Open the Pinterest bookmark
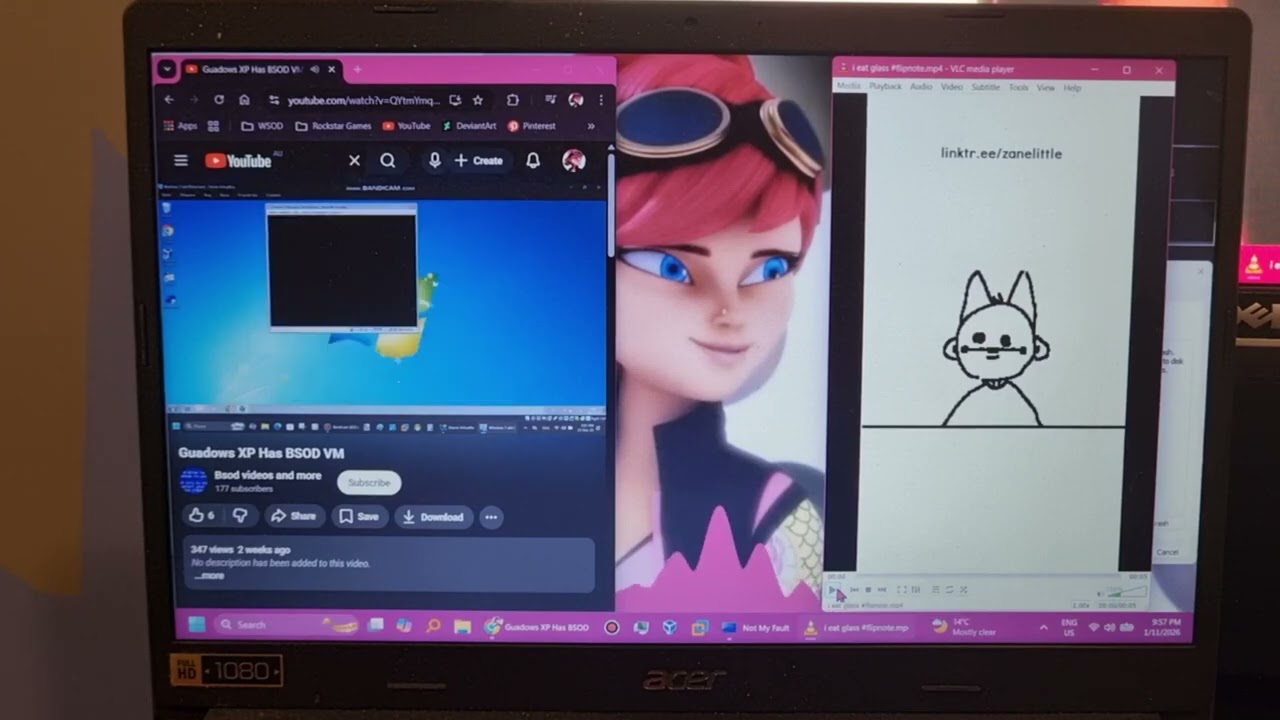The image size is (1280, 720). coord(531,126)
